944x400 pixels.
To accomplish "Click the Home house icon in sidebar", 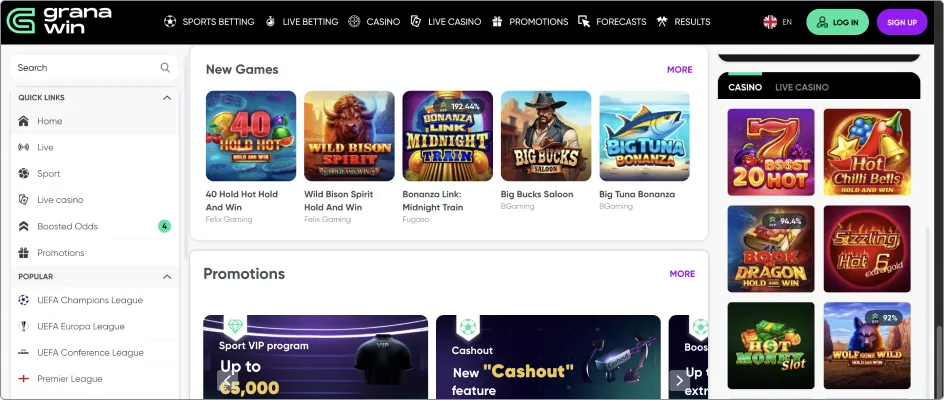I will (x=24, y=121).
